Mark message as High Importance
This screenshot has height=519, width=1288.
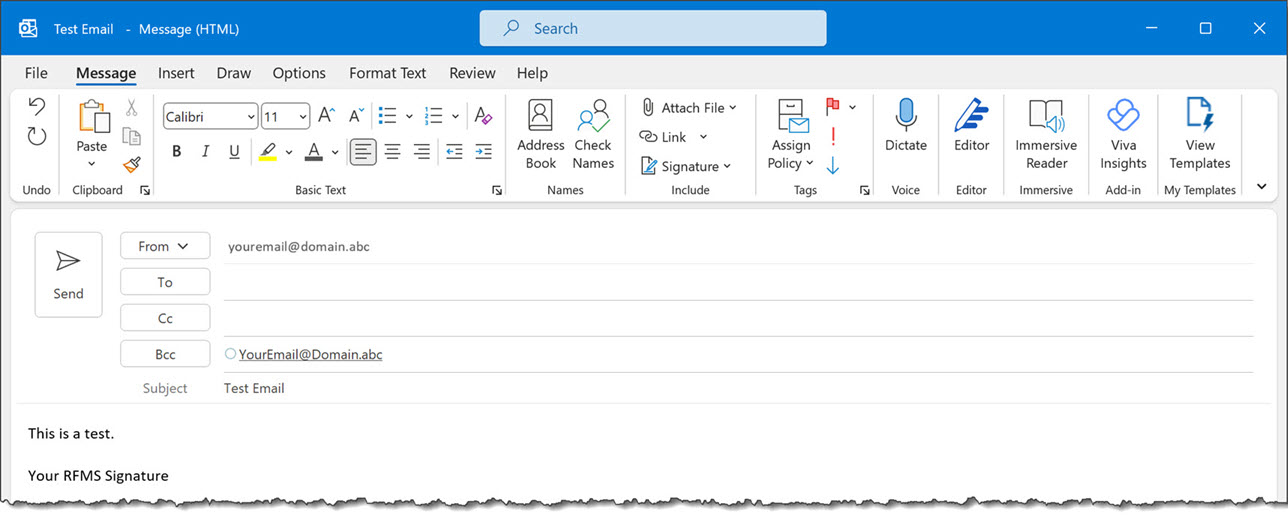tap(833, 137)
